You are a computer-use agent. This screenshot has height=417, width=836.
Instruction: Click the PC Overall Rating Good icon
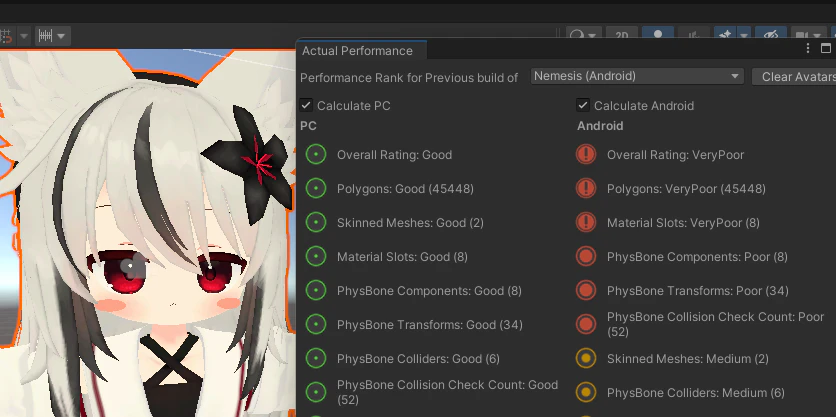point(316,155)
